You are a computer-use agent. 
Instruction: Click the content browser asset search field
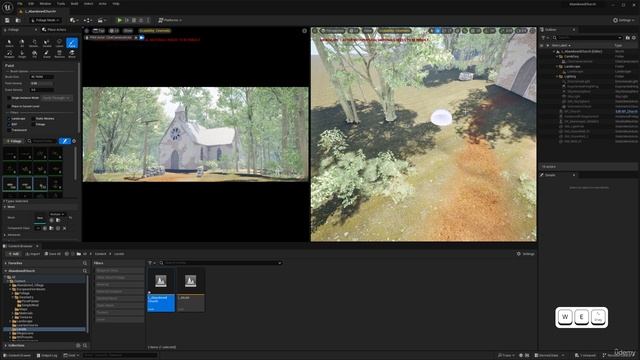point(221,263)
